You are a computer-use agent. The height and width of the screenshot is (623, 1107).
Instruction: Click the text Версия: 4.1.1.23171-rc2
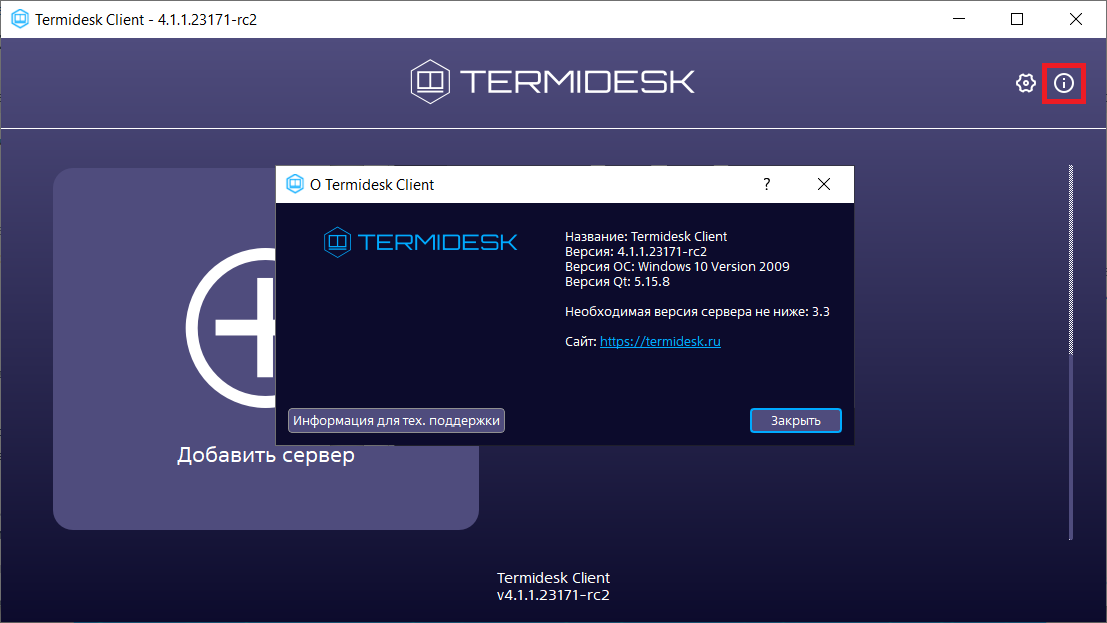tap(635, 251)
